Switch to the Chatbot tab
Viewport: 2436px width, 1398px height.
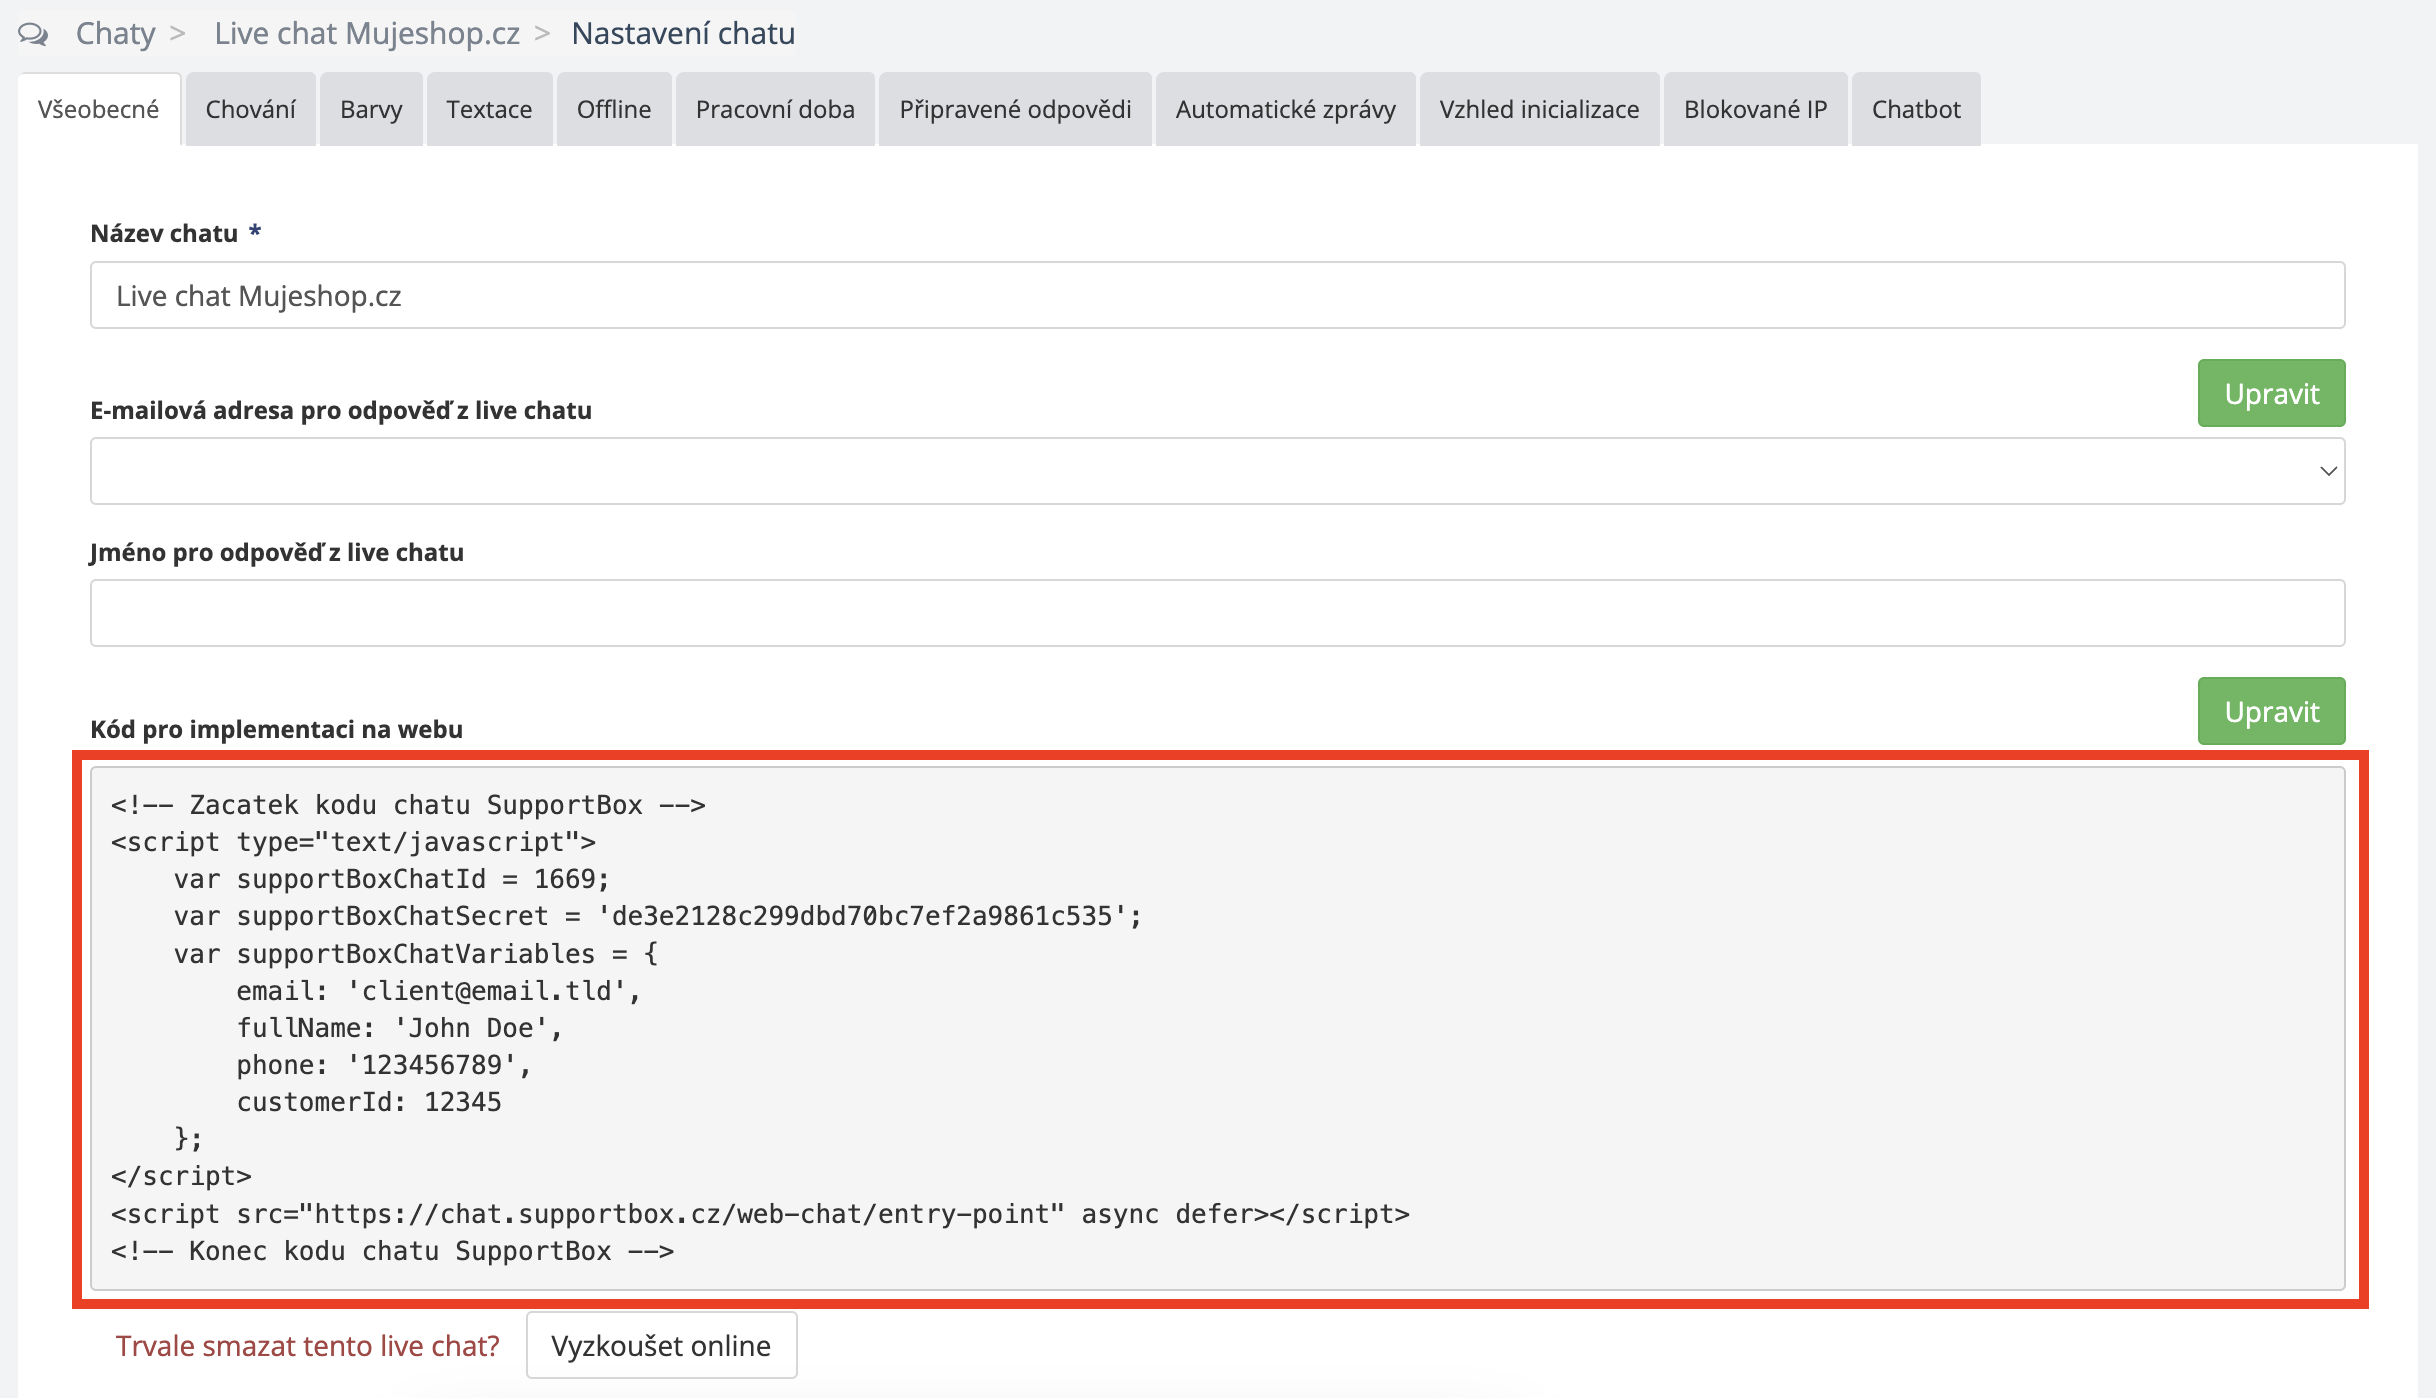click(1915, 110)
